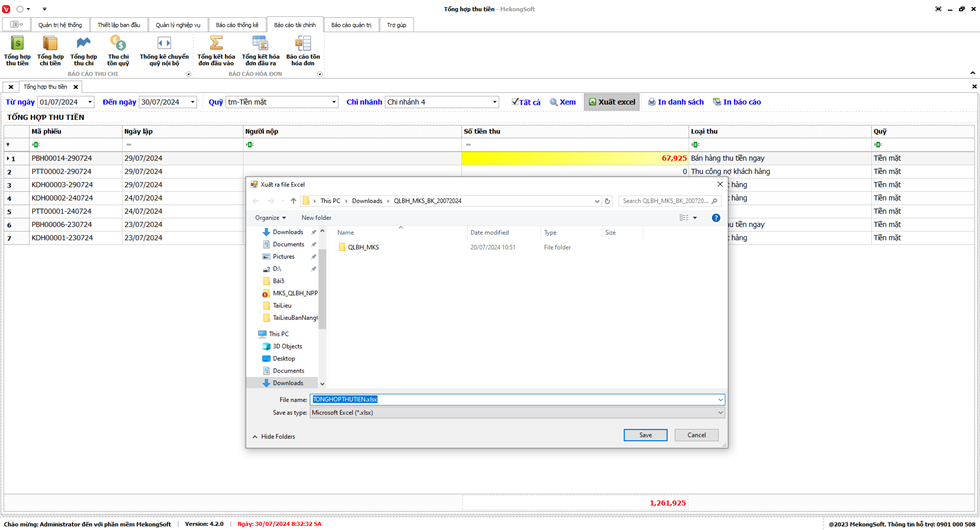Expand the Chi nhánh combo box
This screenshot has height=530, width=980.
tap(494, 102)
